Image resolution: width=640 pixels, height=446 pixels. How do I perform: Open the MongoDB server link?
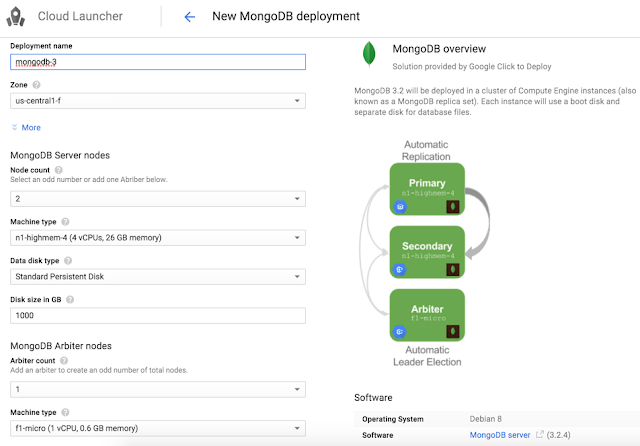(x=500, y=435)
